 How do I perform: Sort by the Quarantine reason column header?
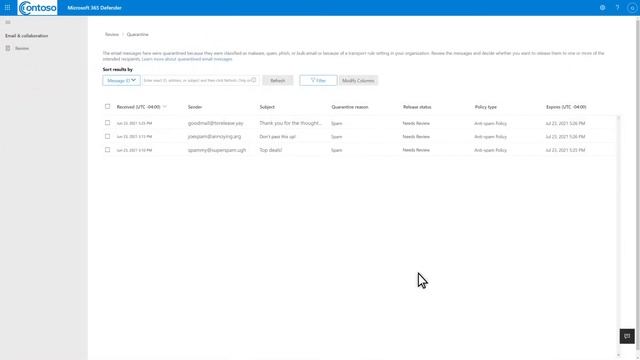(349, 107)
